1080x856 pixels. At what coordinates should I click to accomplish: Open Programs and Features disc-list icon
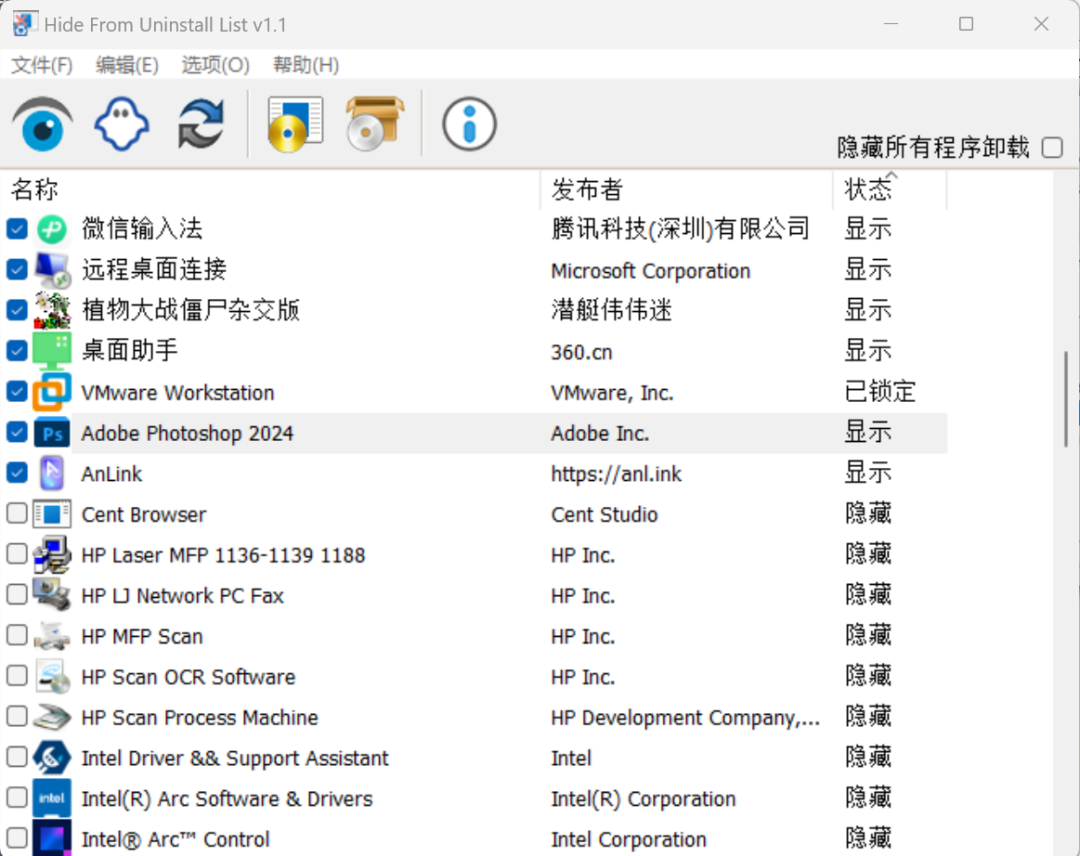pos(295,125)
